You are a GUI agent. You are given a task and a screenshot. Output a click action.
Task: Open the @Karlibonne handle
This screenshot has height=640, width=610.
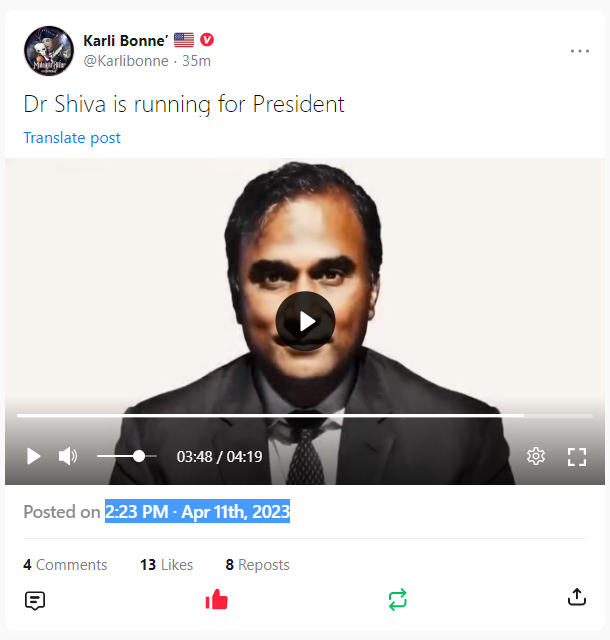126,61
